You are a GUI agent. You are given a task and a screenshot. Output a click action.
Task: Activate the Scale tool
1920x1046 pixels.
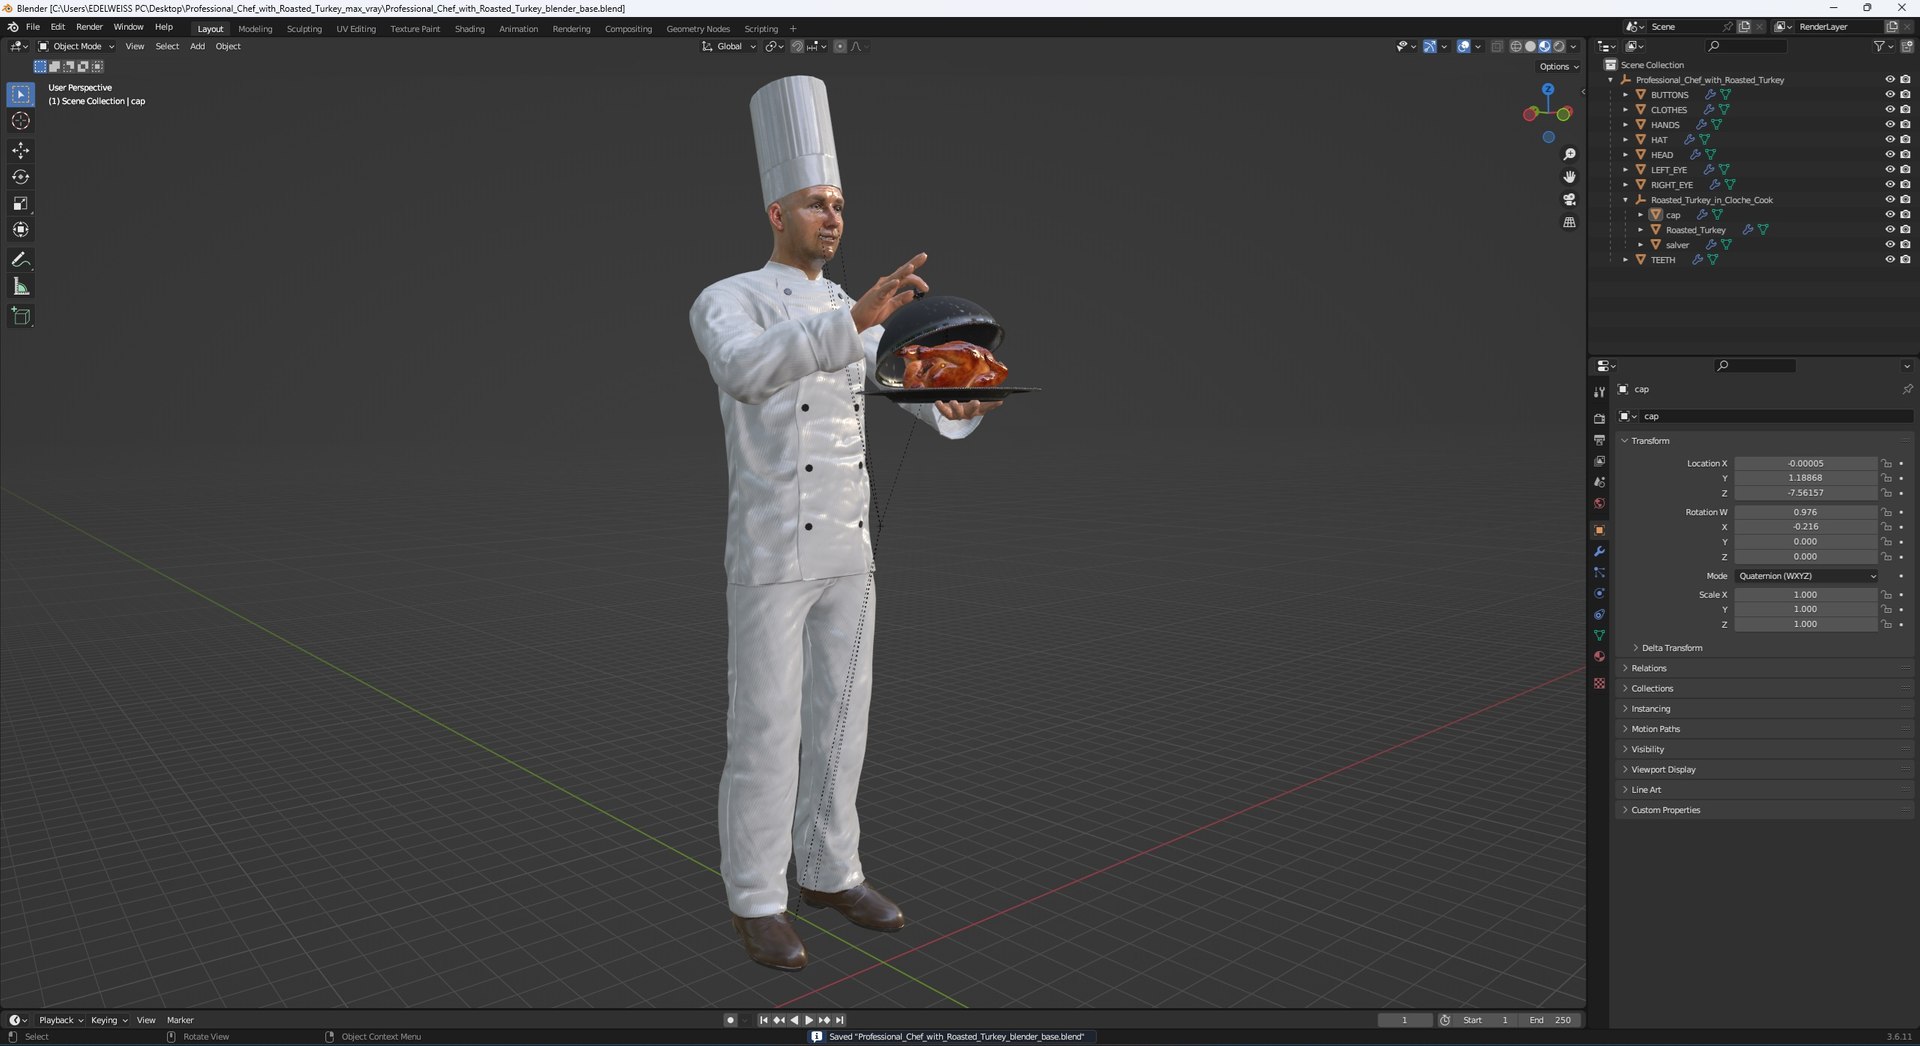[x=20, y=203]
